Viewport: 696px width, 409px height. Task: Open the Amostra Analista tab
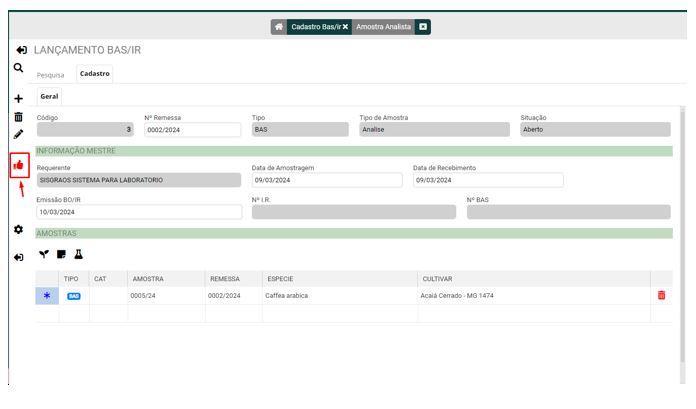[383, 27]
